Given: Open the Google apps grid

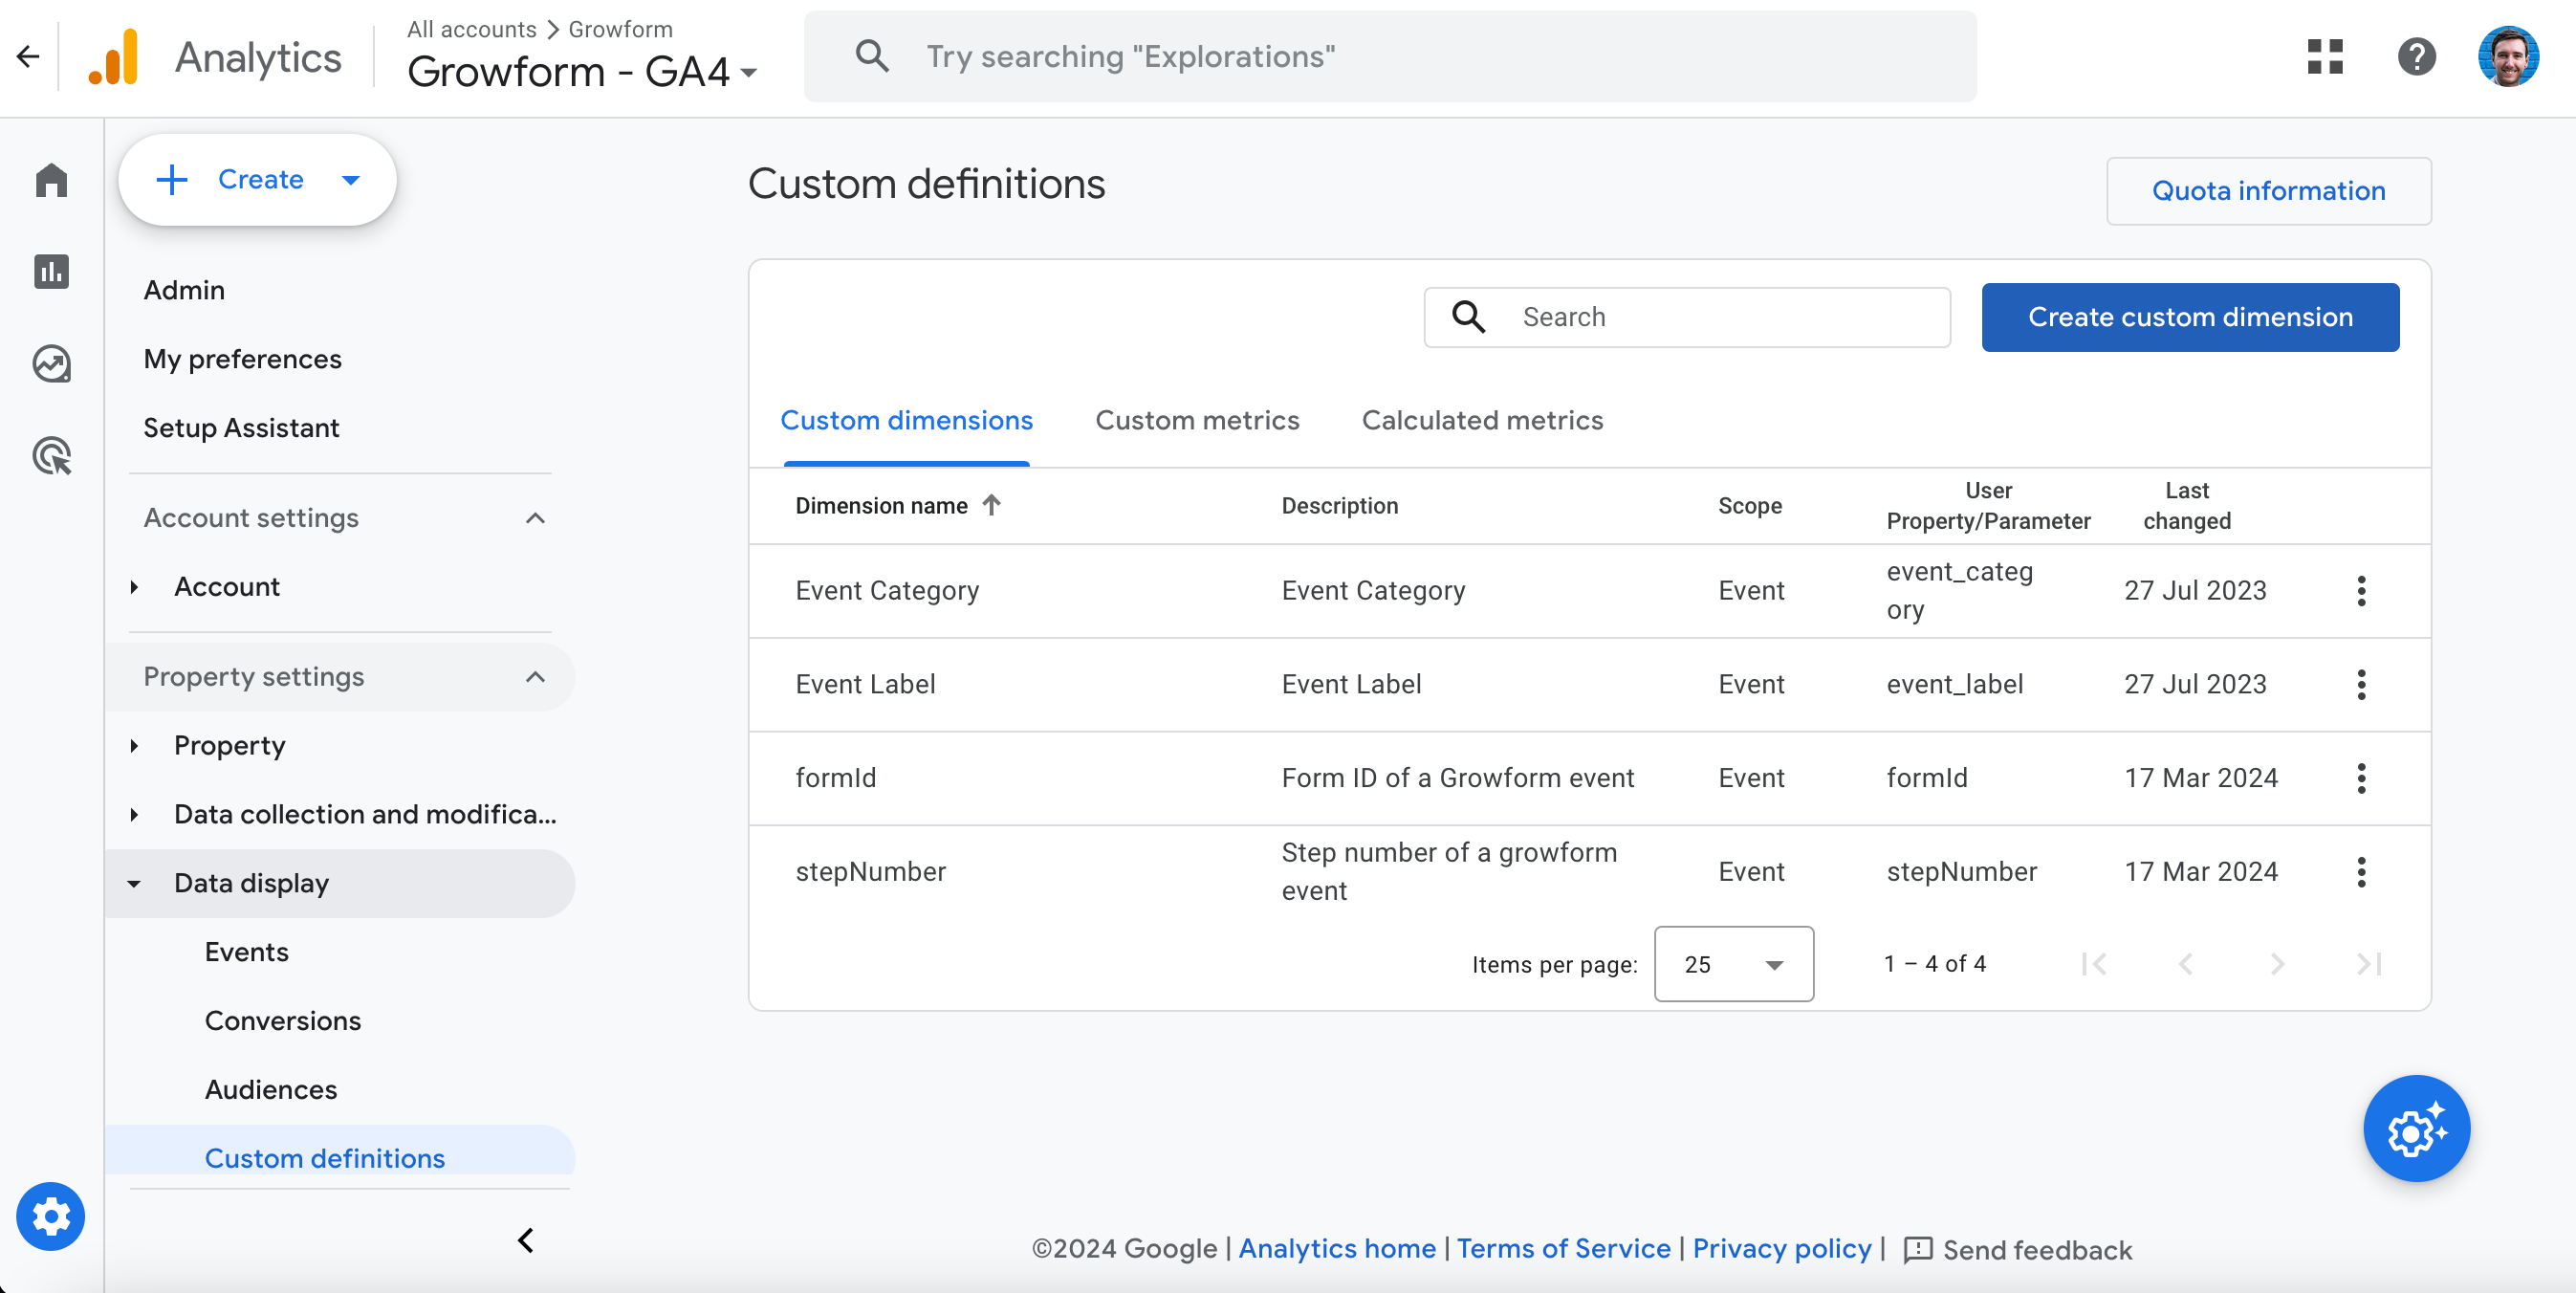Looking at the screenshot, I should tap(2325, 57).
